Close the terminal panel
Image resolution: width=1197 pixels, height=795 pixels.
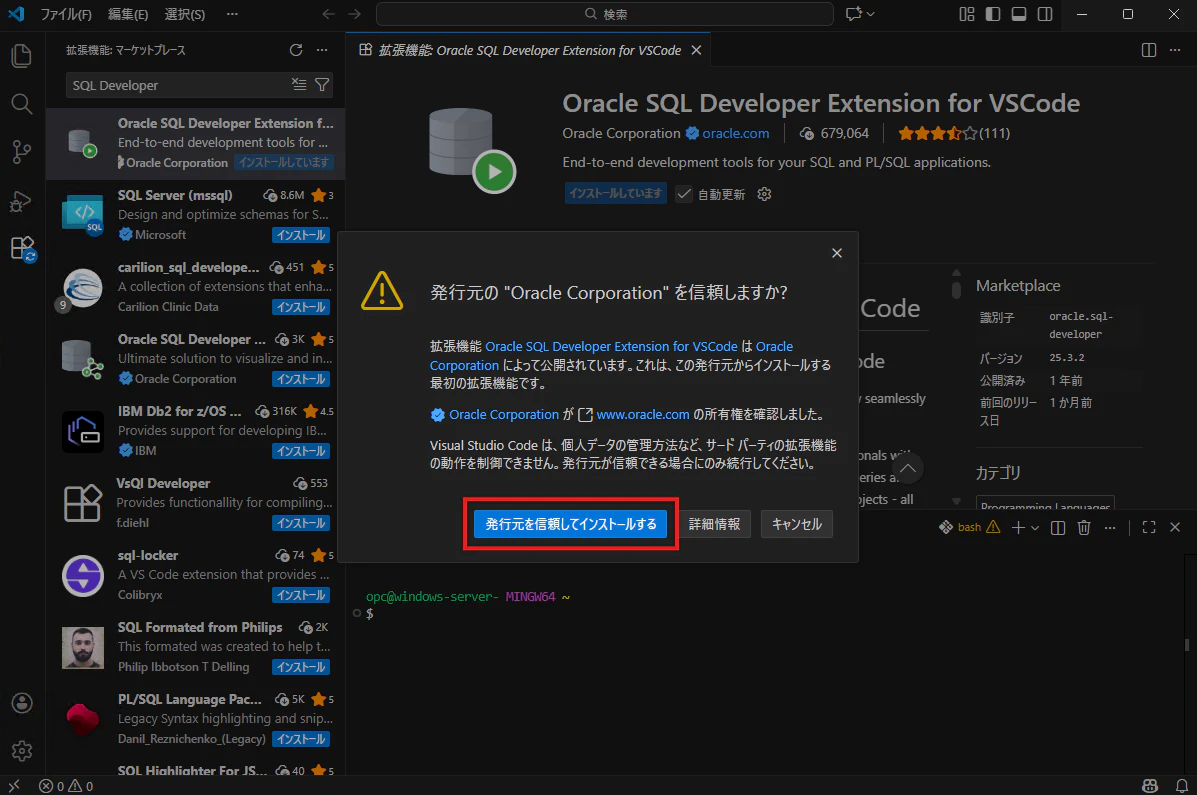pos(1175,527)
